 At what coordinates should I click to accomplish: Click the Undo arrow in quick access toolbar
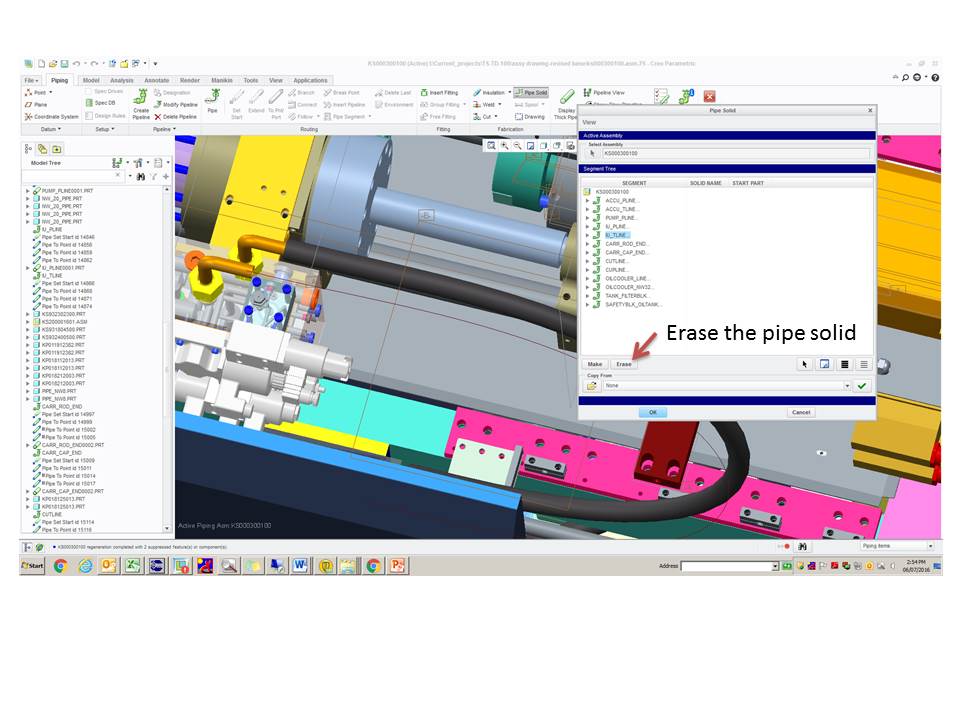tap(77, 64)
